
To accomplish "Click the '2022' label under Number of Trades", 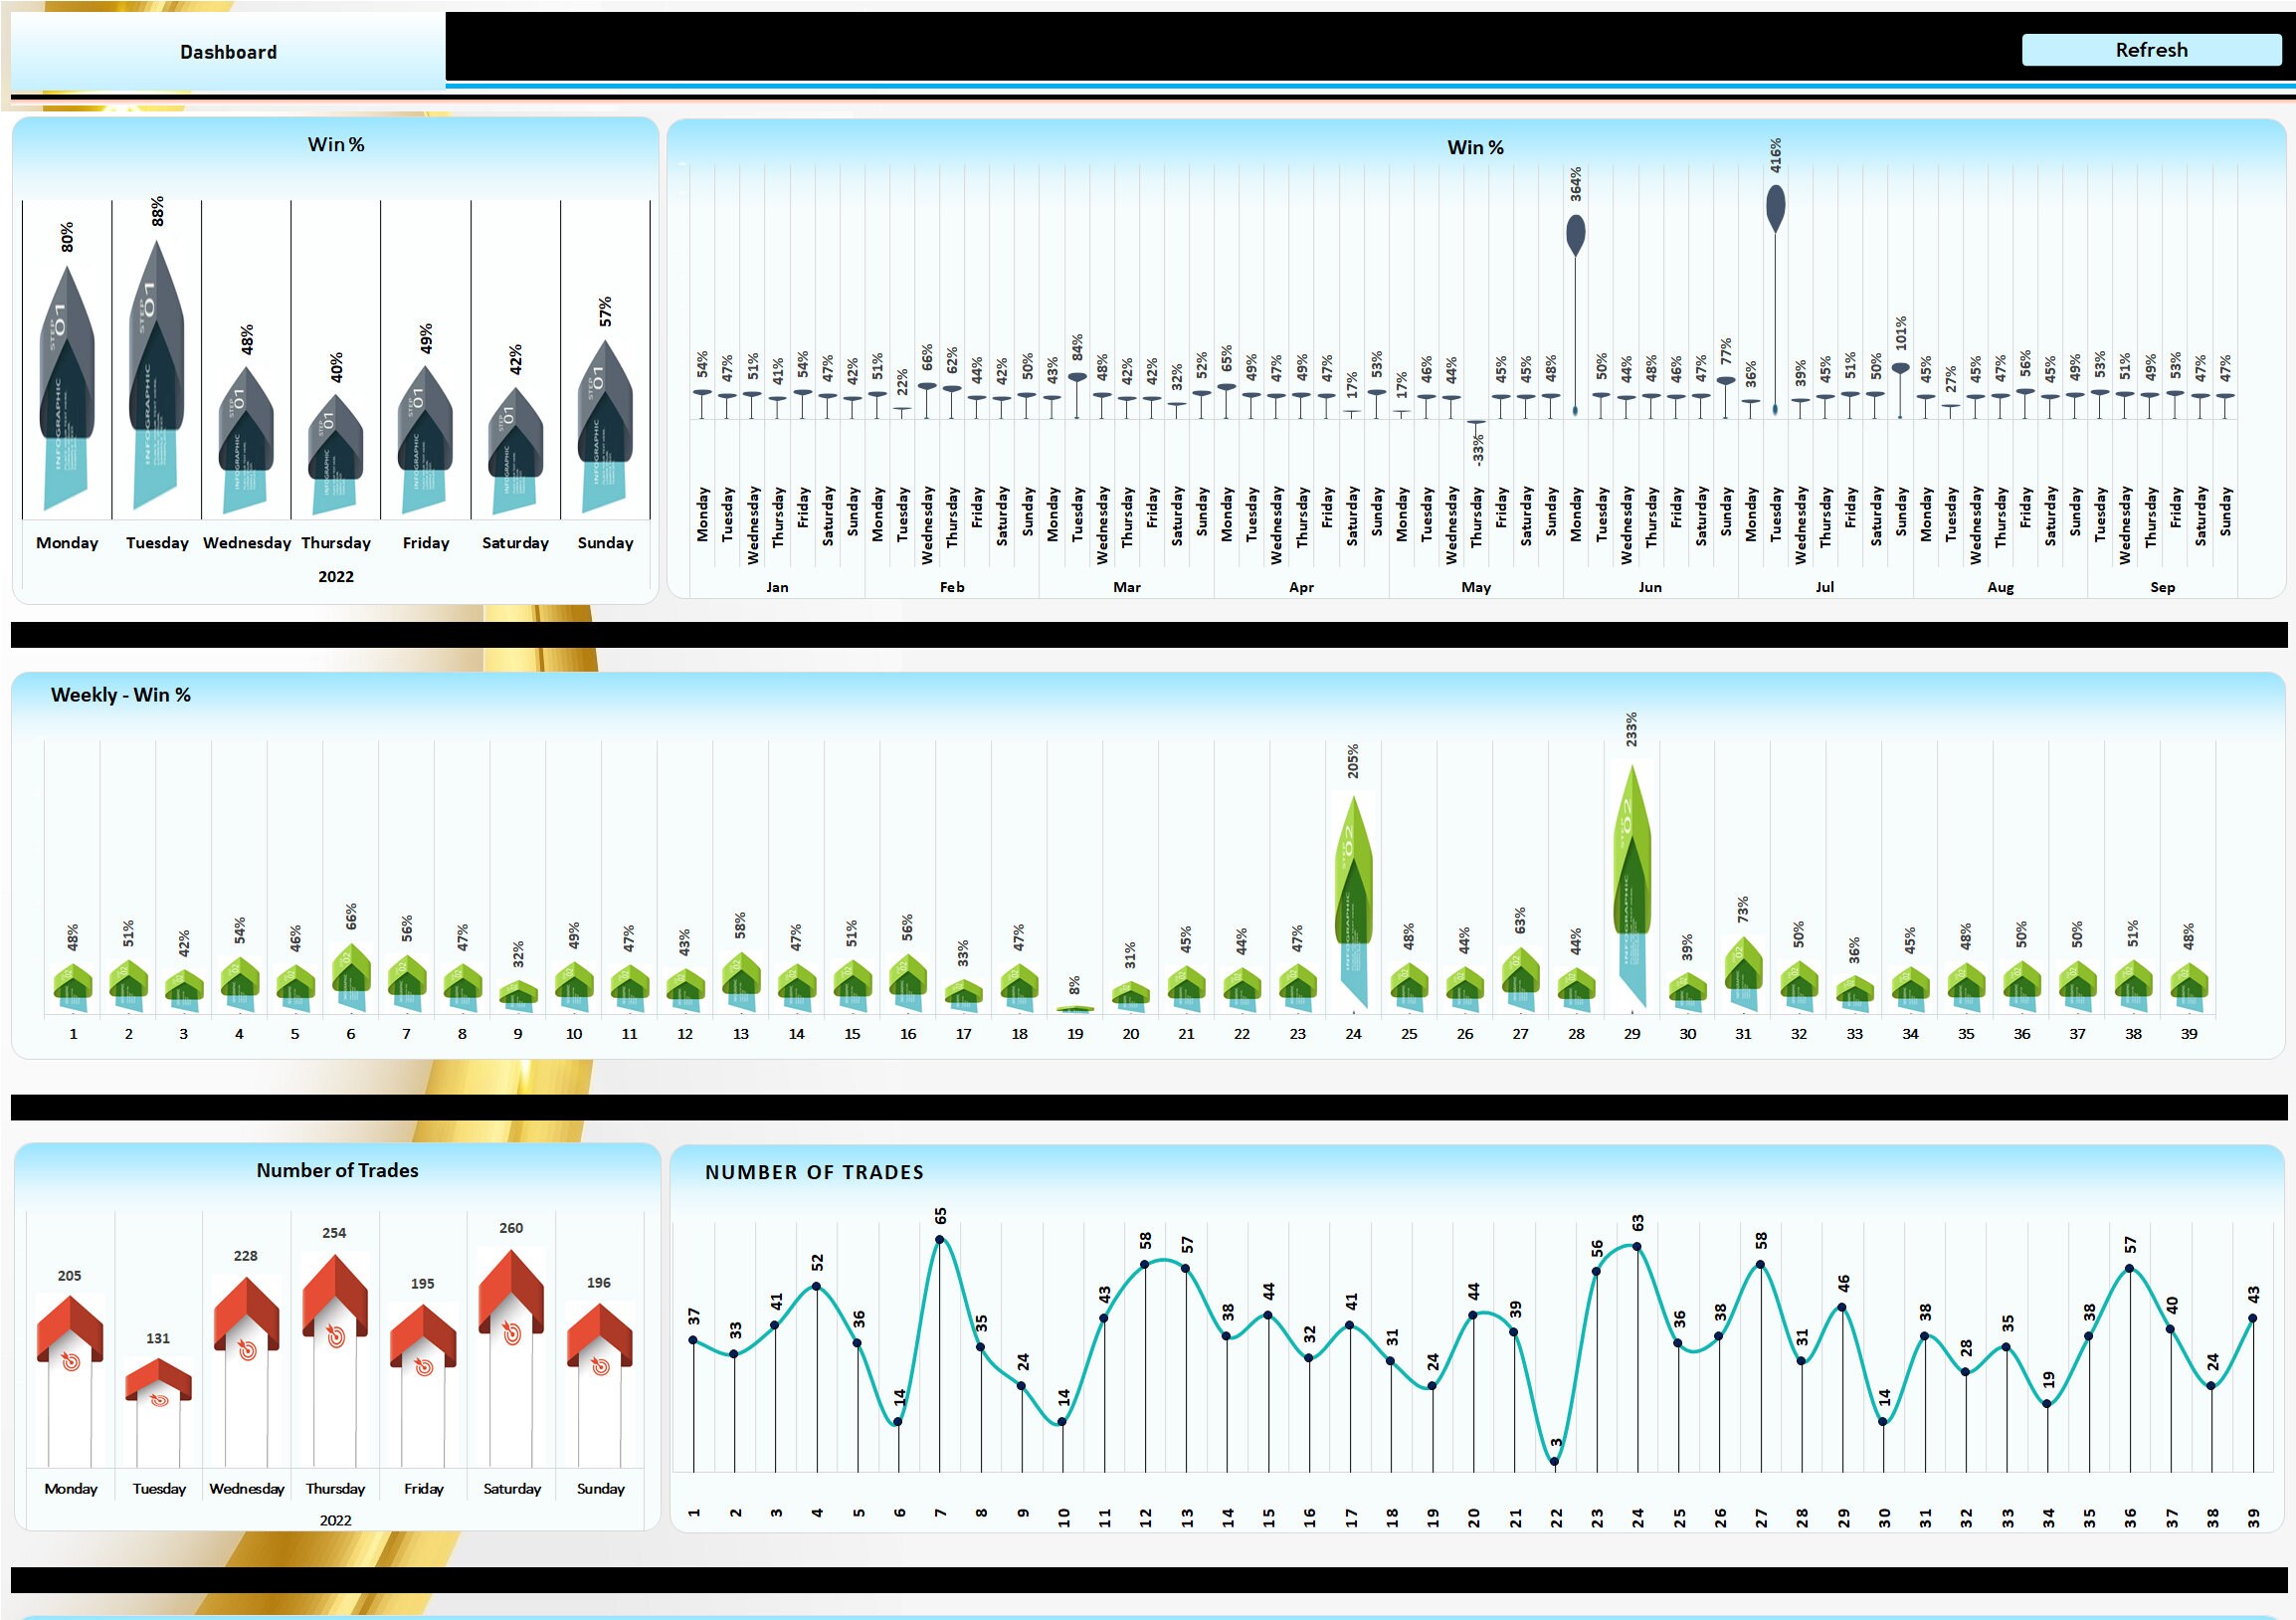I will pos(335,1520).
